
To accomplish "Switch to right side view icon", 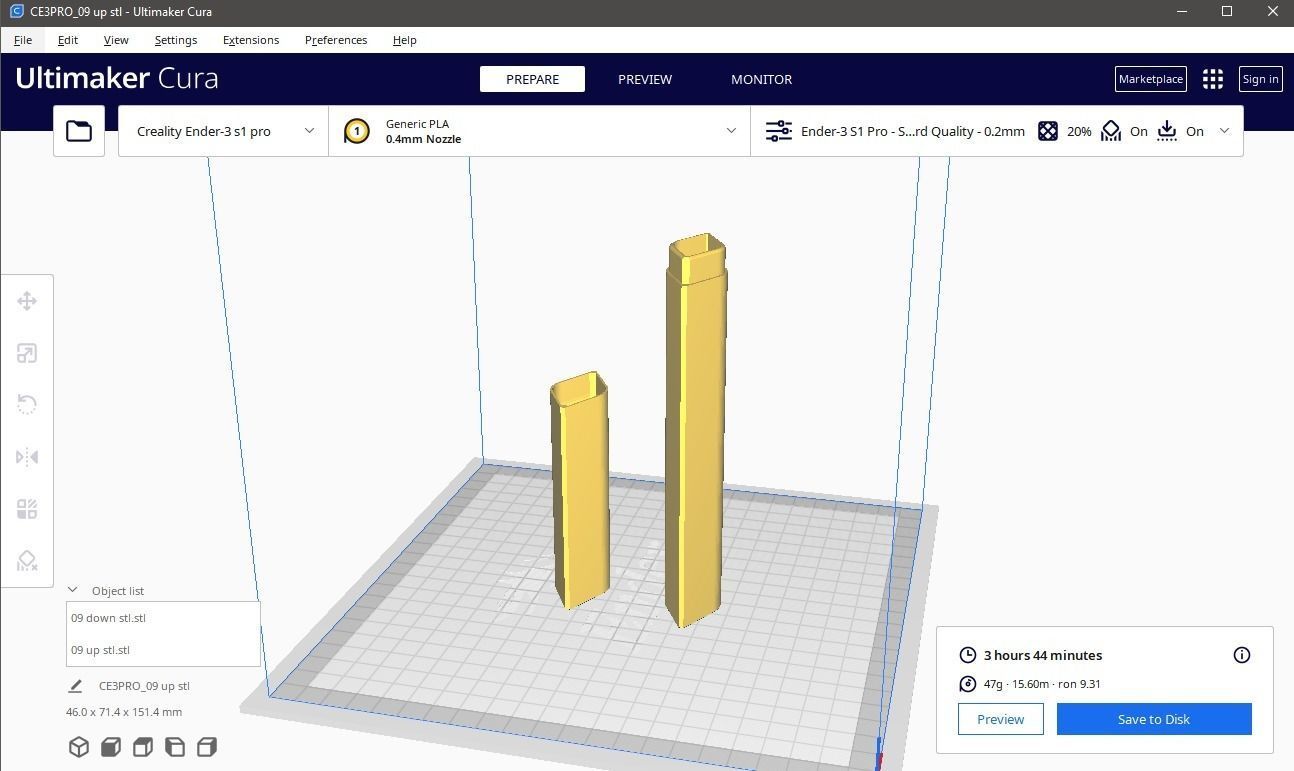I will pos(207,747).
